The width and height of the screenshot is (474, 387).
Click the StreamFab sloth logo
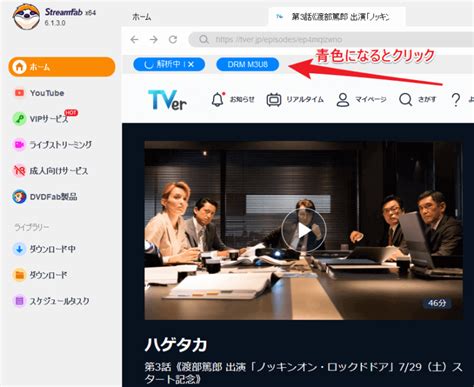click(x=26, y=16)
